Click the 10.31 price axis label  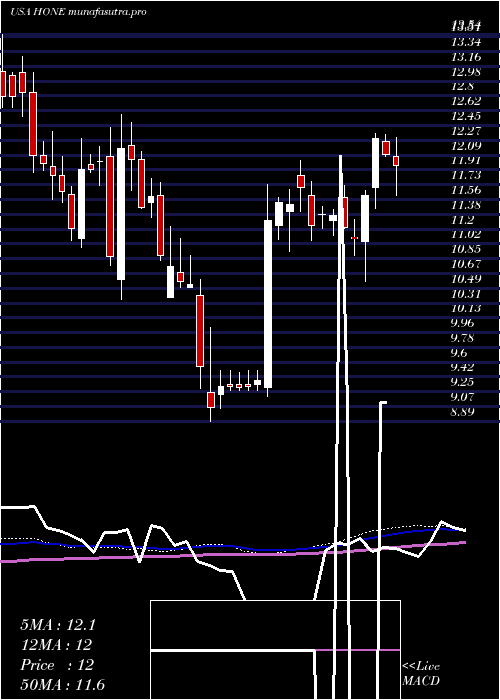[466, 293]
